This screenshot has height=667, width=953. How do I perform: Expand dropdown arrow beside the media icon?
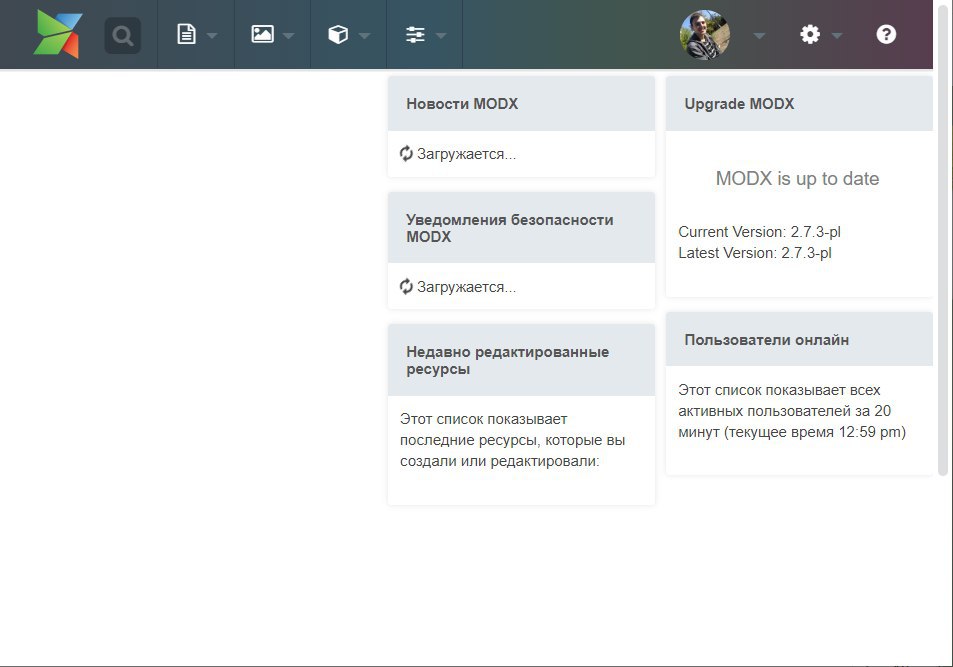pyautogui.click(x=289, y=36)
